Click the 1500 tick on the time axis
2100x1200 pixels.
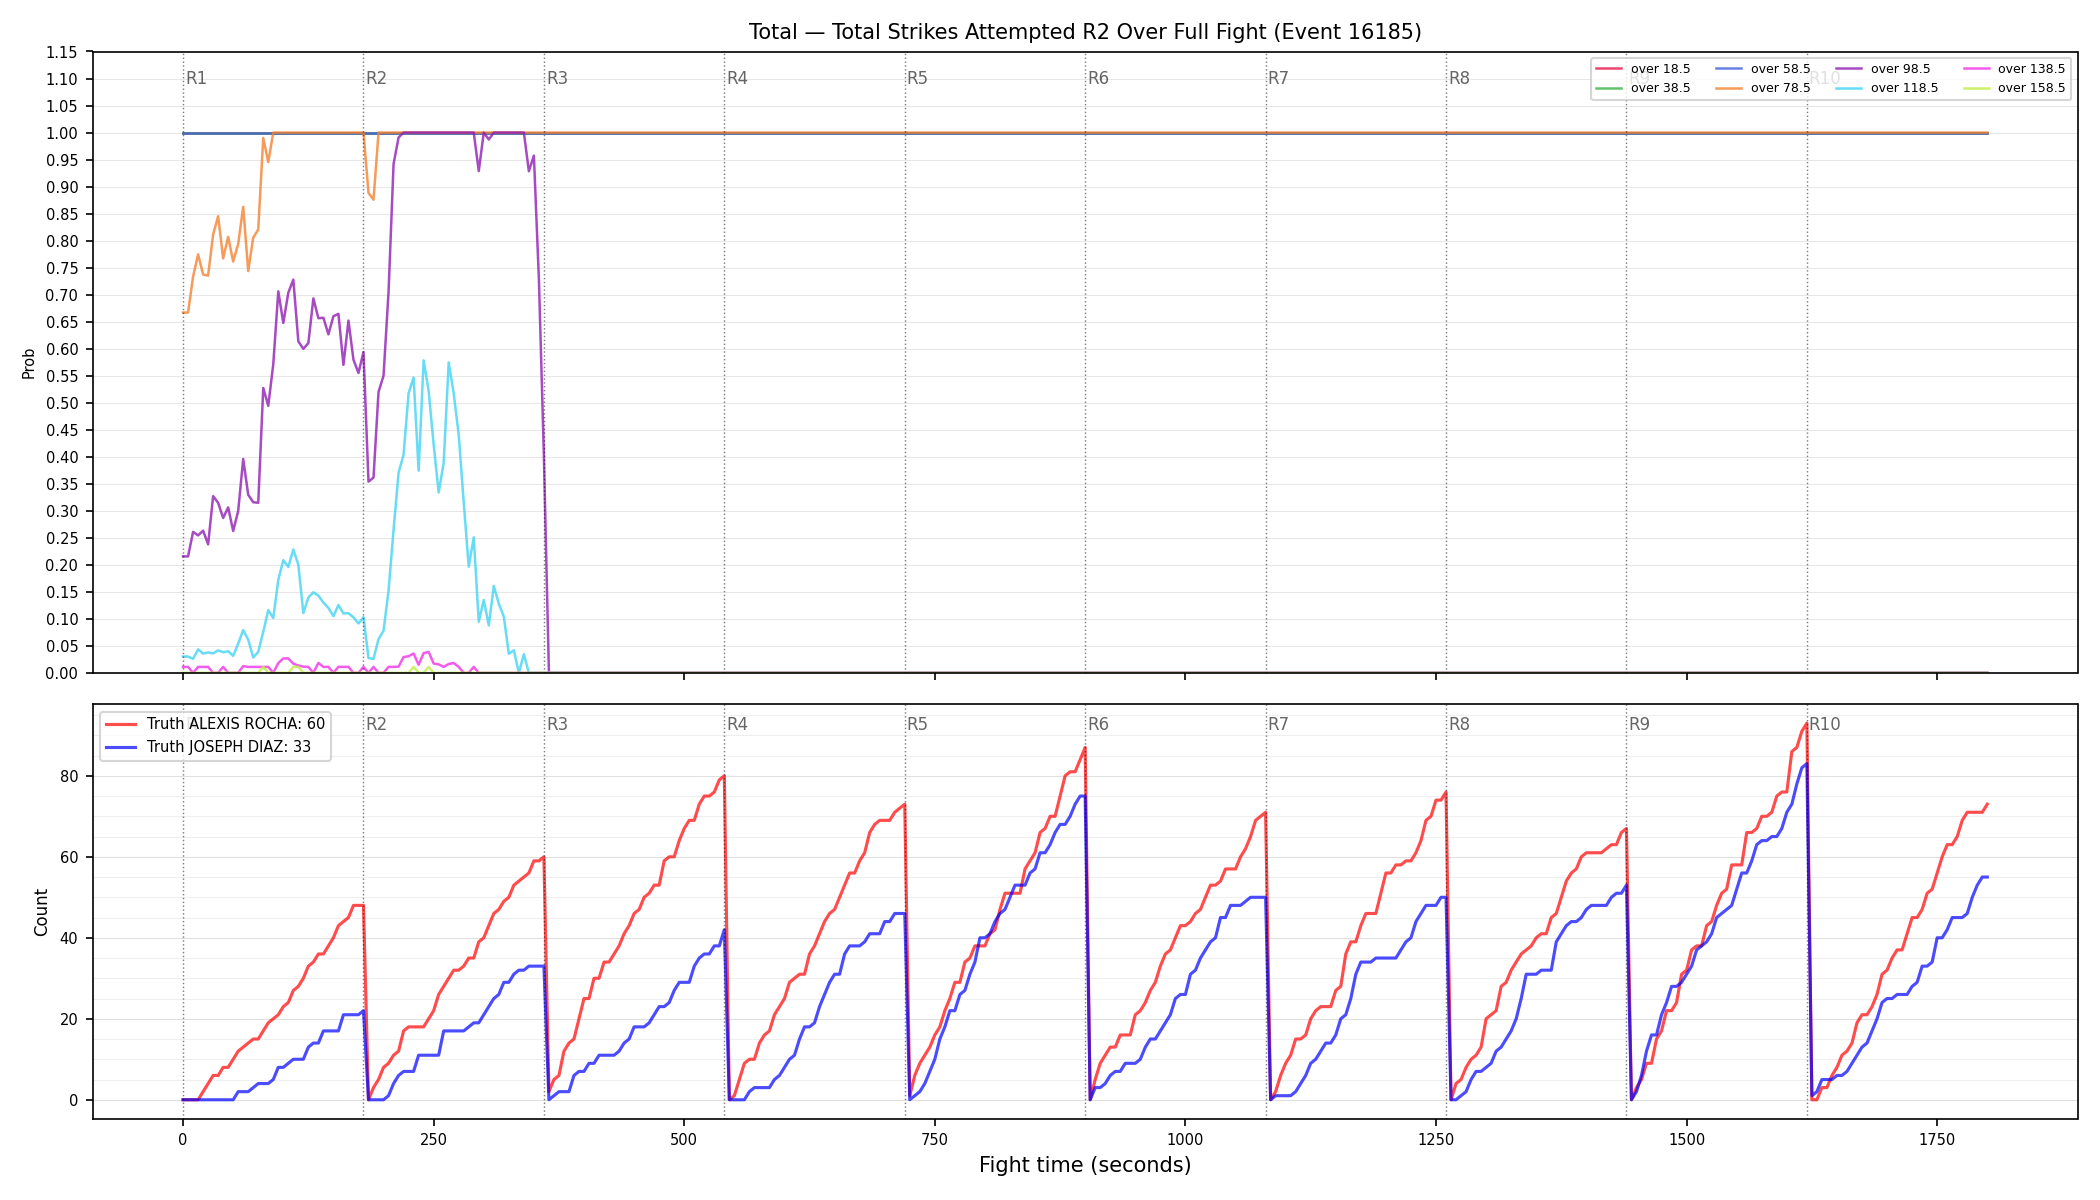click(1687, 1139)
